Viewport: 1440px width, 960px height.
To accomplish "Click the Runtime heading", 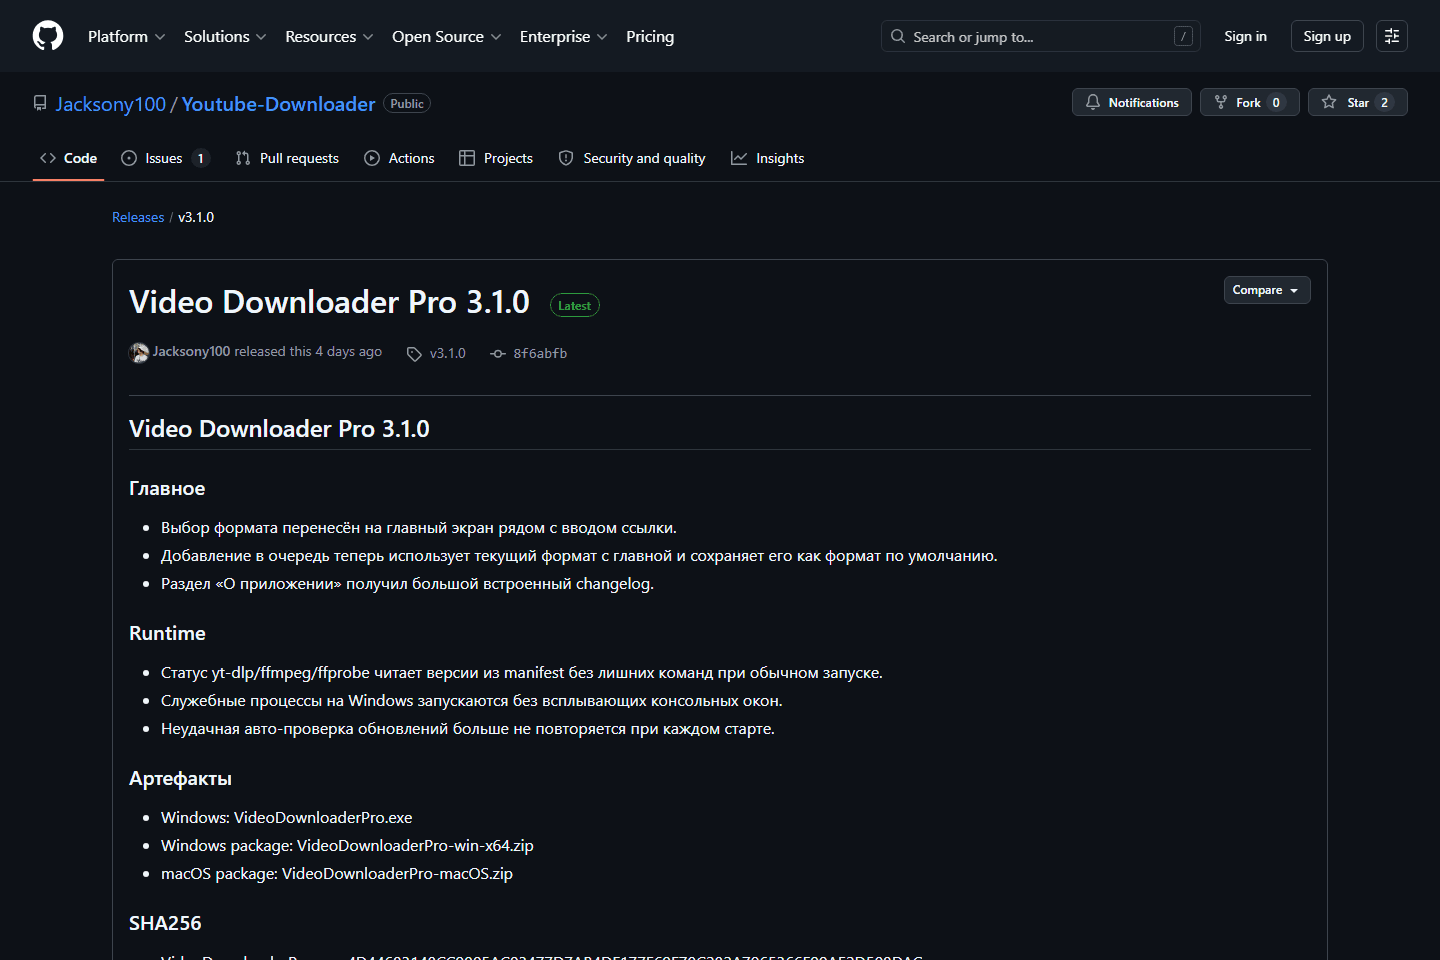I will (167, 634).
